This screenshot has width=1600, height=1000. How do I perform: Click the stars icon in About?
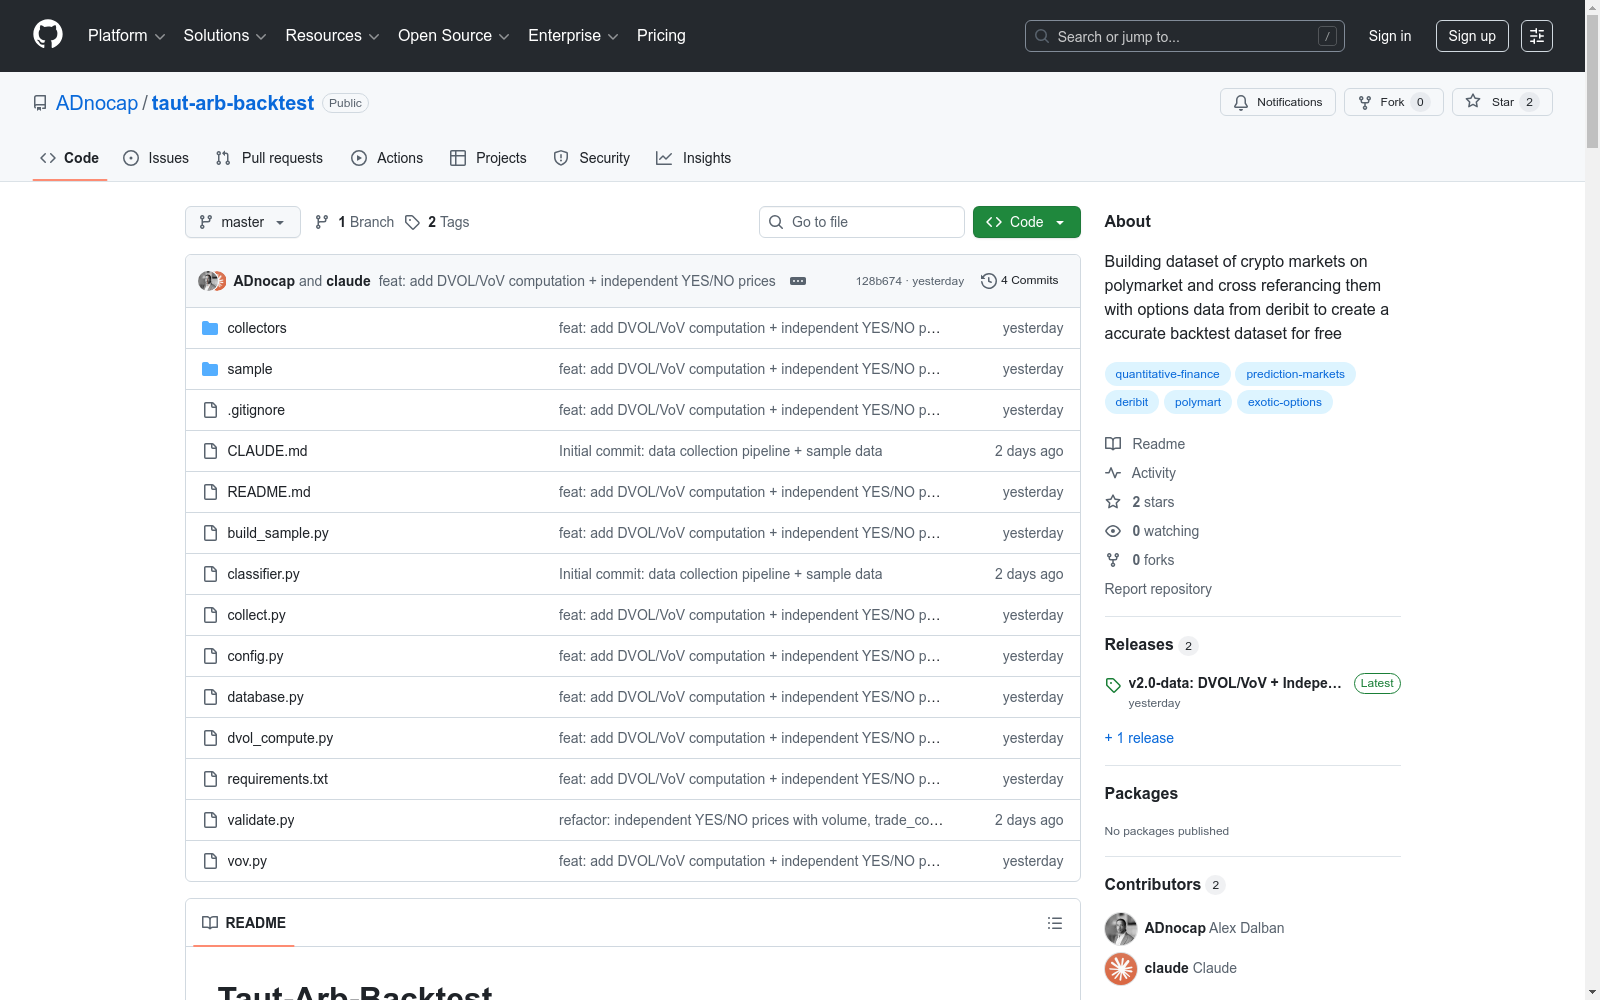coord(1113,502)
